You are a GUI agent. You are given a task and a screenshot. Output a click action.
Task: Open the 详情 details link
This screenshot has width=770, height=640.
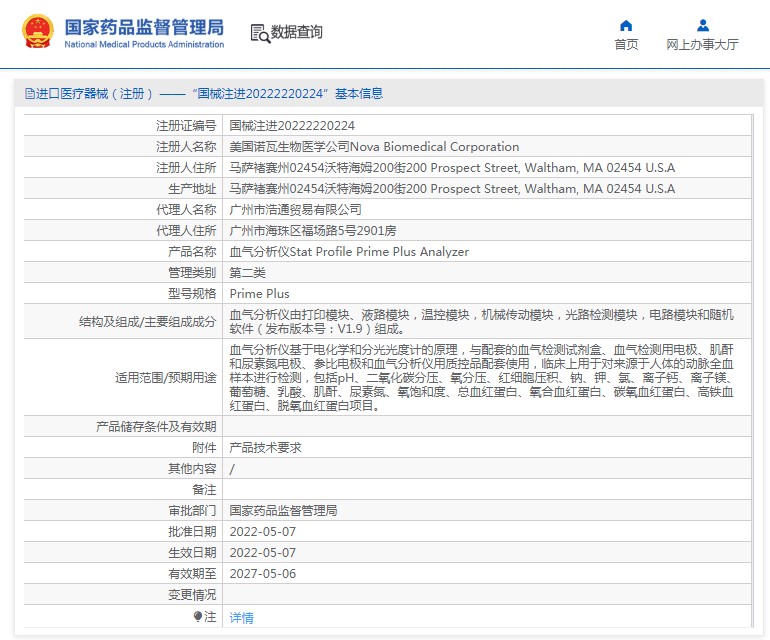click(242, 617)
